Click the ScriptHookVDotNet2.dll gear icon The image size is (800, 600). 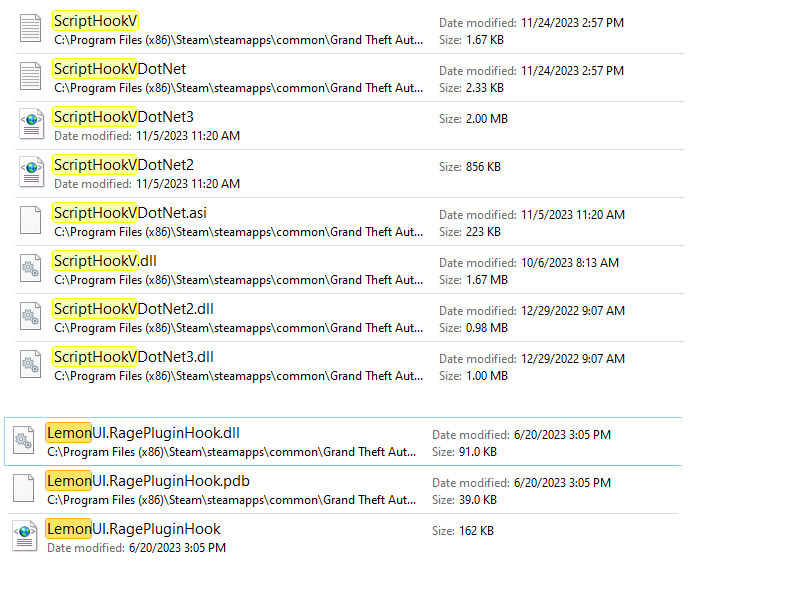click(x=31, y=316)
